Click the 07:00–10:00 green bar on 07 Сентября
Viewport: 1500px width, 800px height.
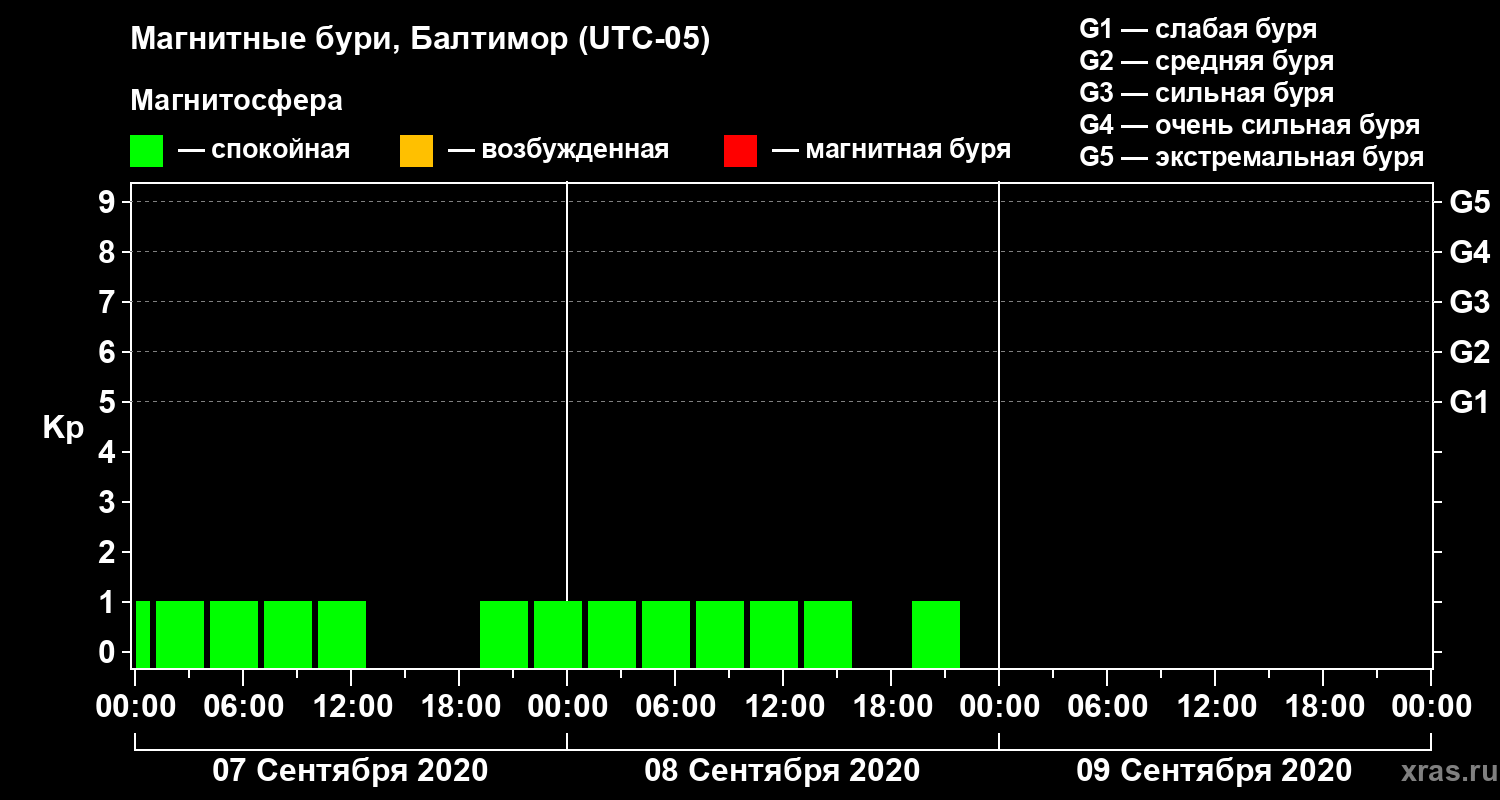click(288, 634)
